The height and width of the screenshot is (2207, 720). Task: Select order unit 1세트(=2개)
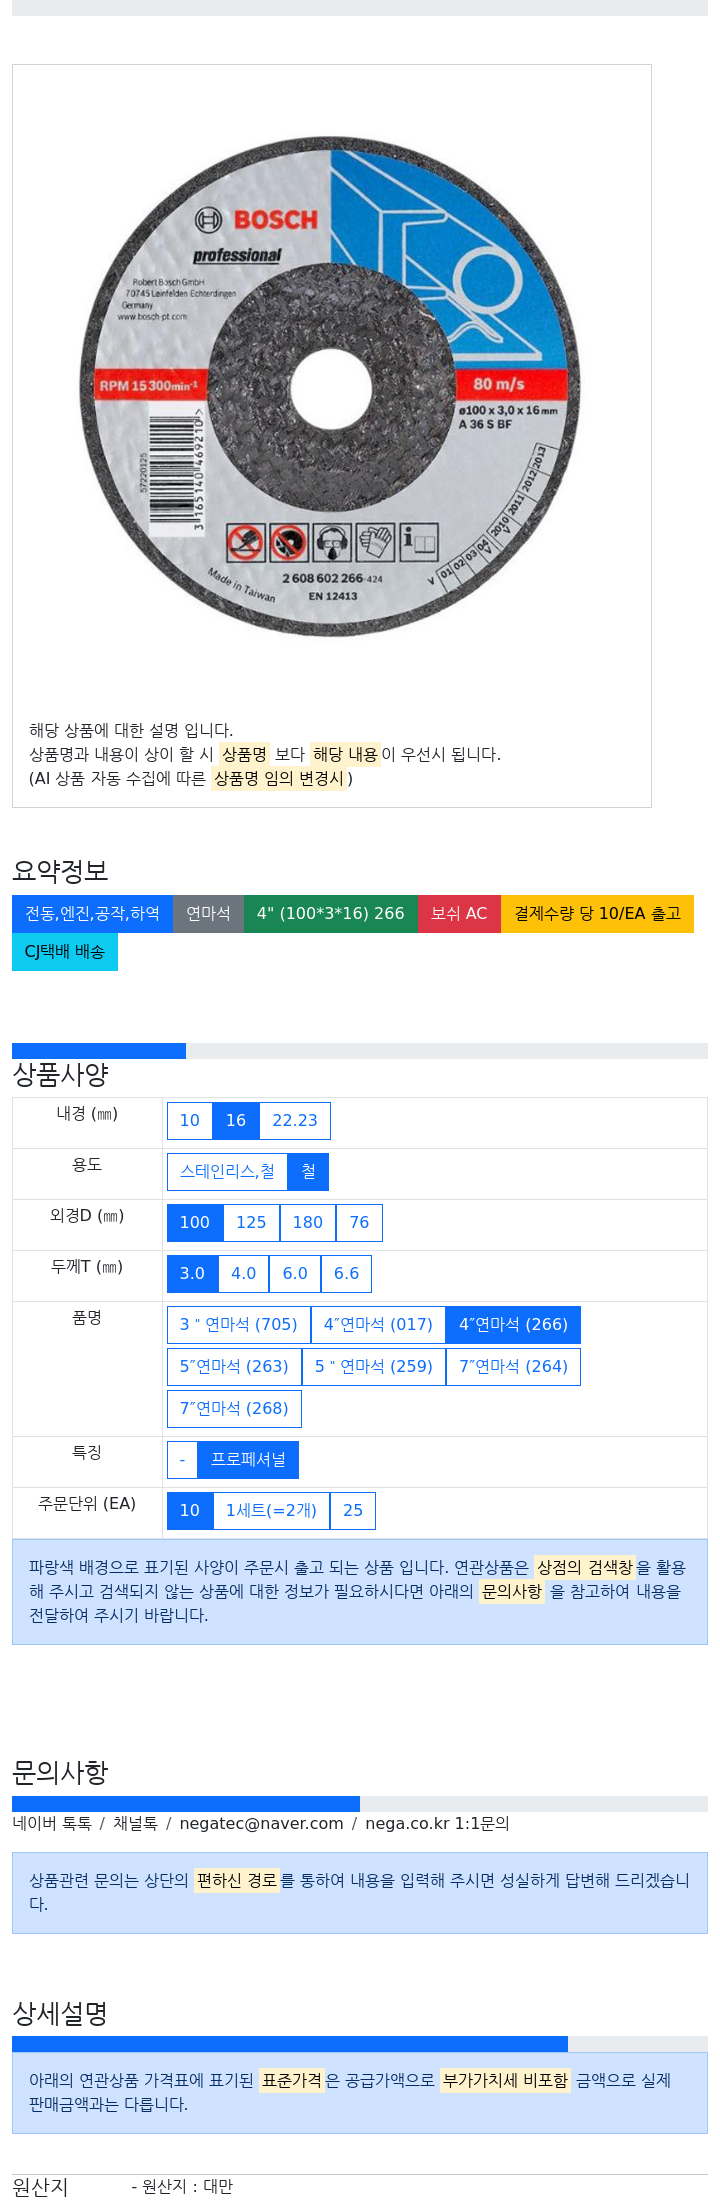pyautogui.click(x=271, y=1511)
